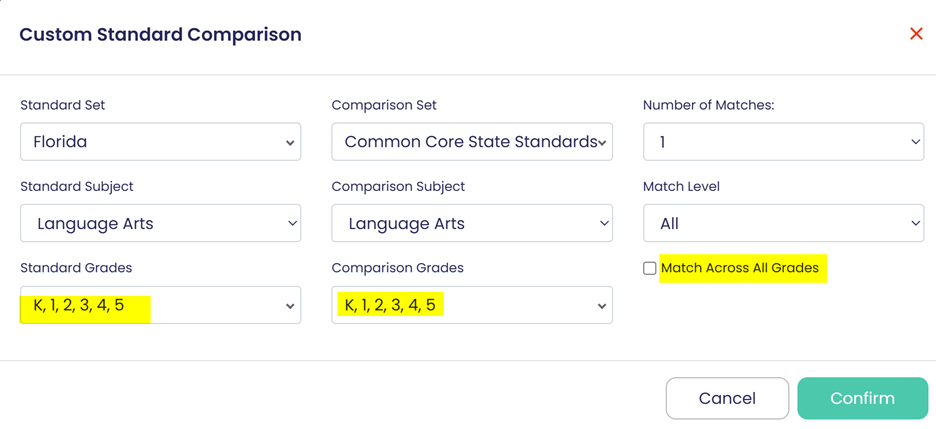The height and width of the screenshot is (429, 936).
Task: Click the Comparison Set field label
Action: [384, 105]
